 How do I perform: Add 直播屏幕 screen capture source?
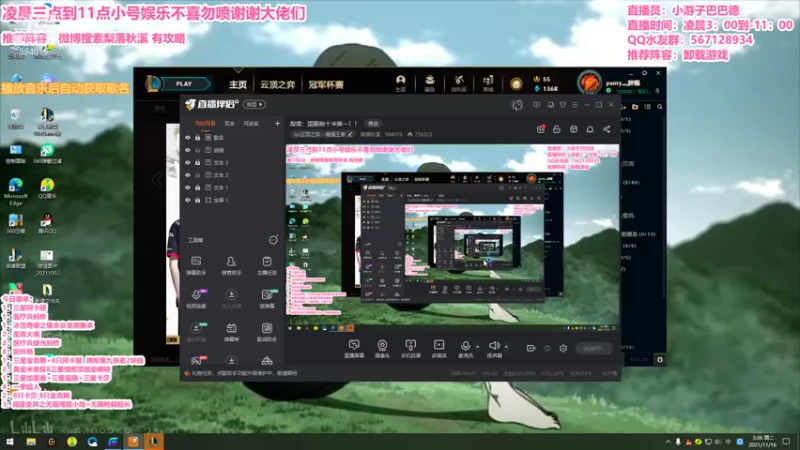(x=354, y=348)
